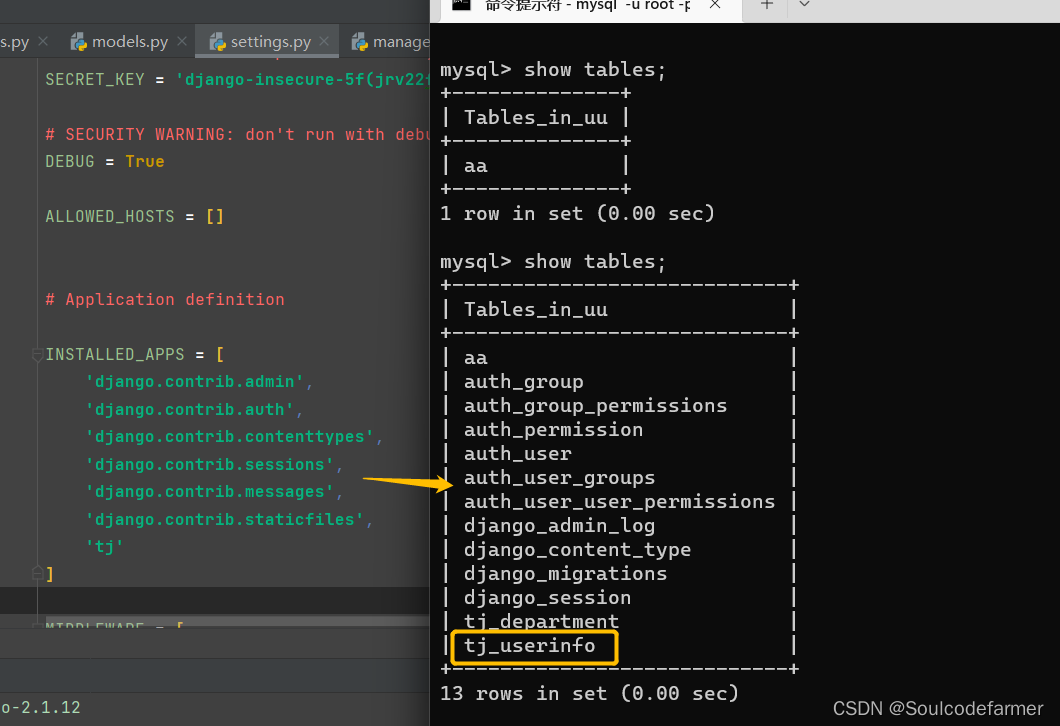Collapse the INSTALLED_APPS list fold marker
The width and height of the screenshot is (1060, 726).
pos(38,354)
